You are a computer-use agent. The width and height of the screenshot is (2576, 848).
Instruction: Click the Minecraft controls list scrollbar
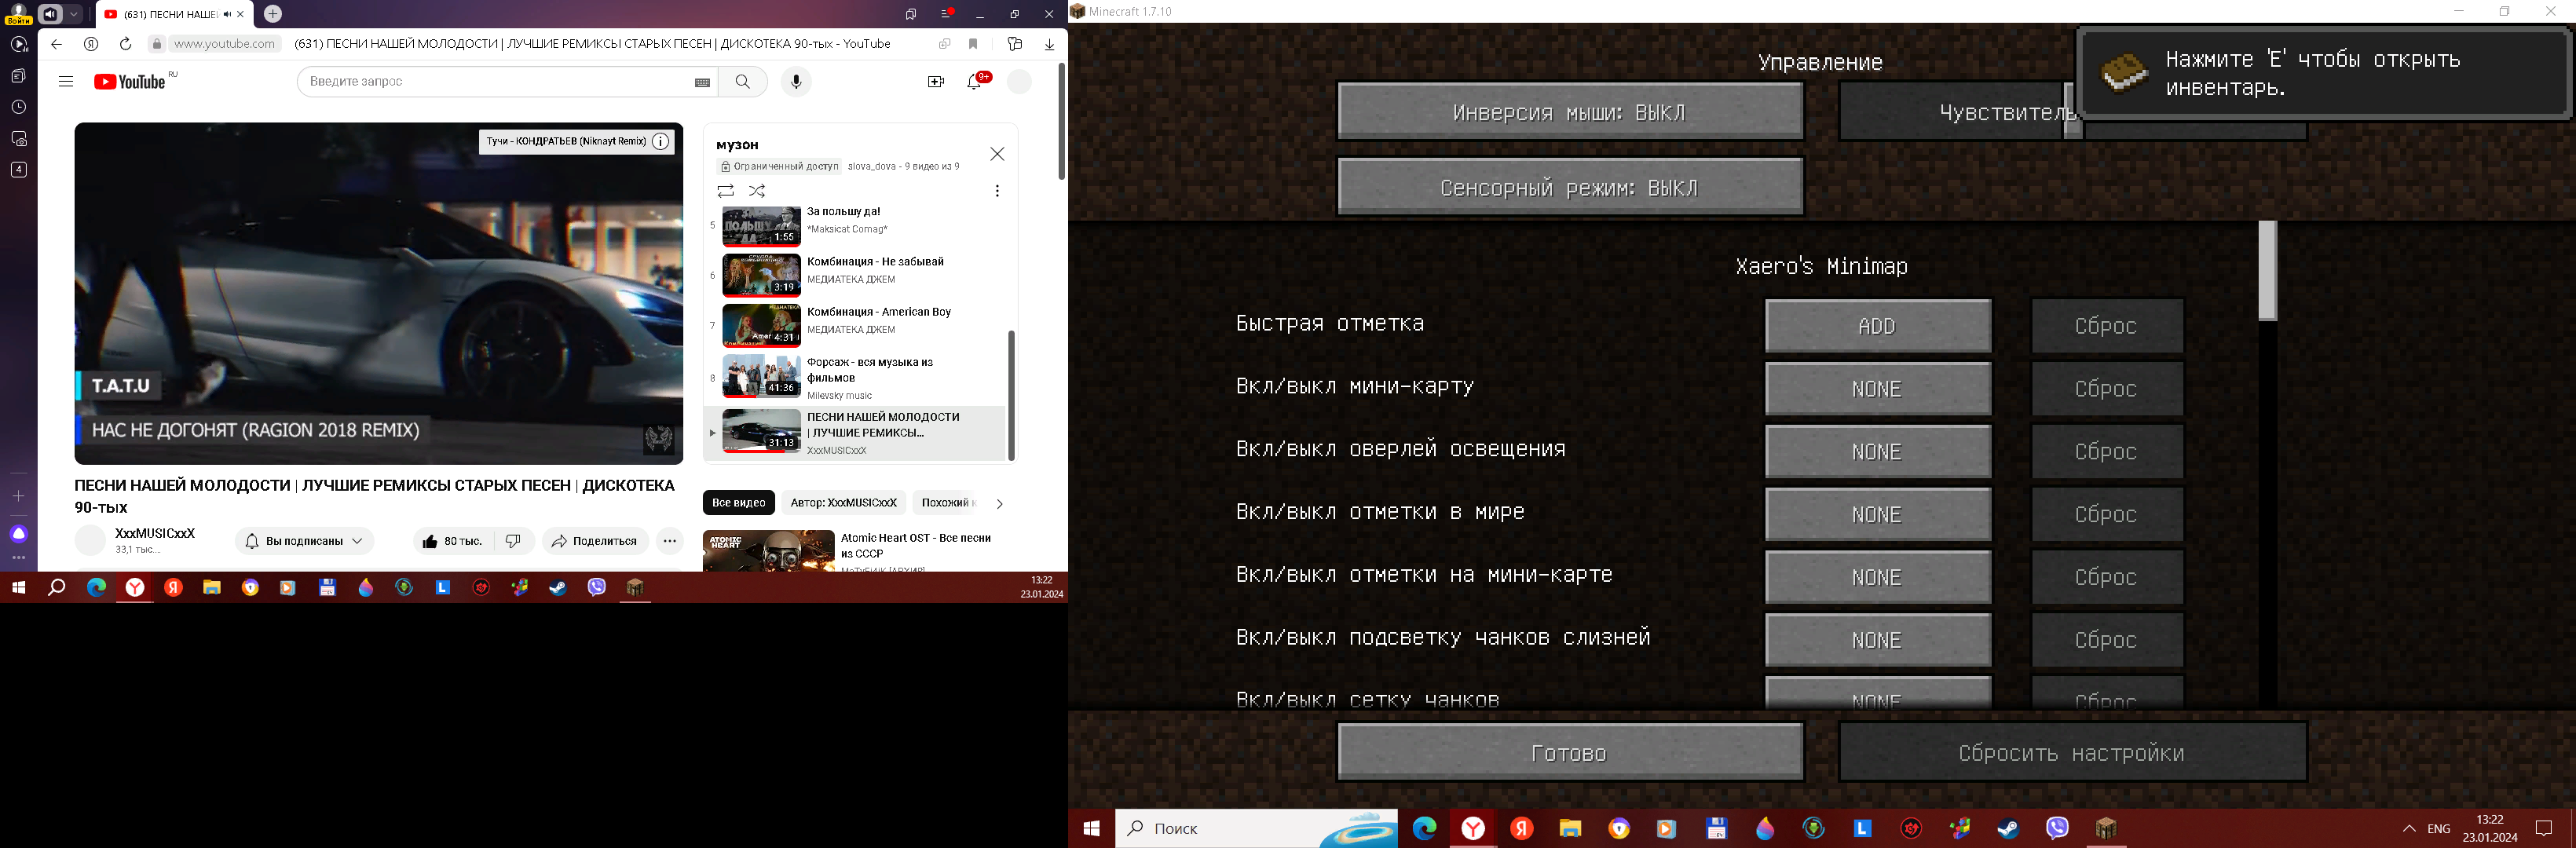2267,271
